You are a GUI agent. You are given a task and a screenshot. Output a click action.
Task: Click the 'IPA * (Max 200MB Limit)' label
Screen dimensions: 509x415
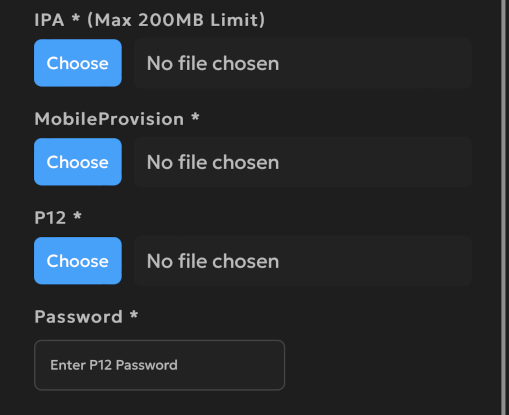coord(150,20)
